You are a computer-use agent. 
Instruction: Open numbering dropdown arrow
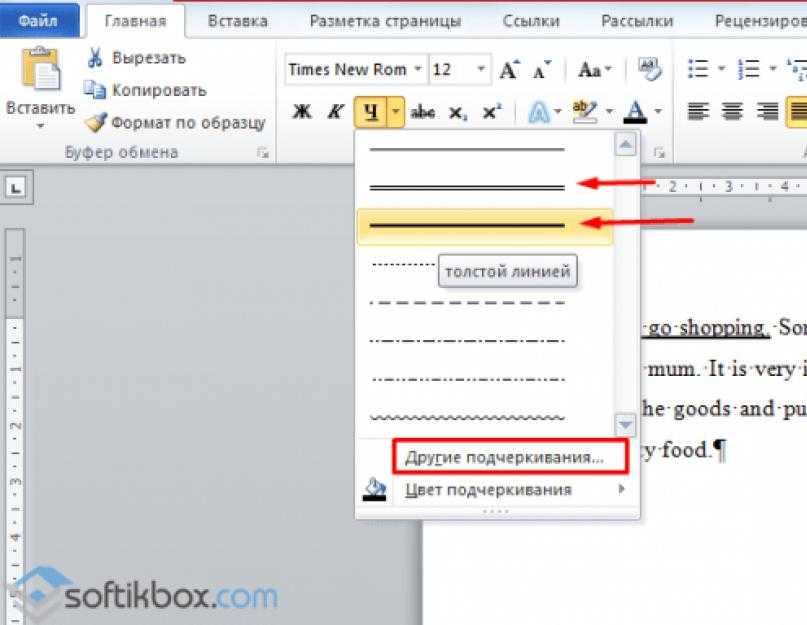[x=772, y=68]
